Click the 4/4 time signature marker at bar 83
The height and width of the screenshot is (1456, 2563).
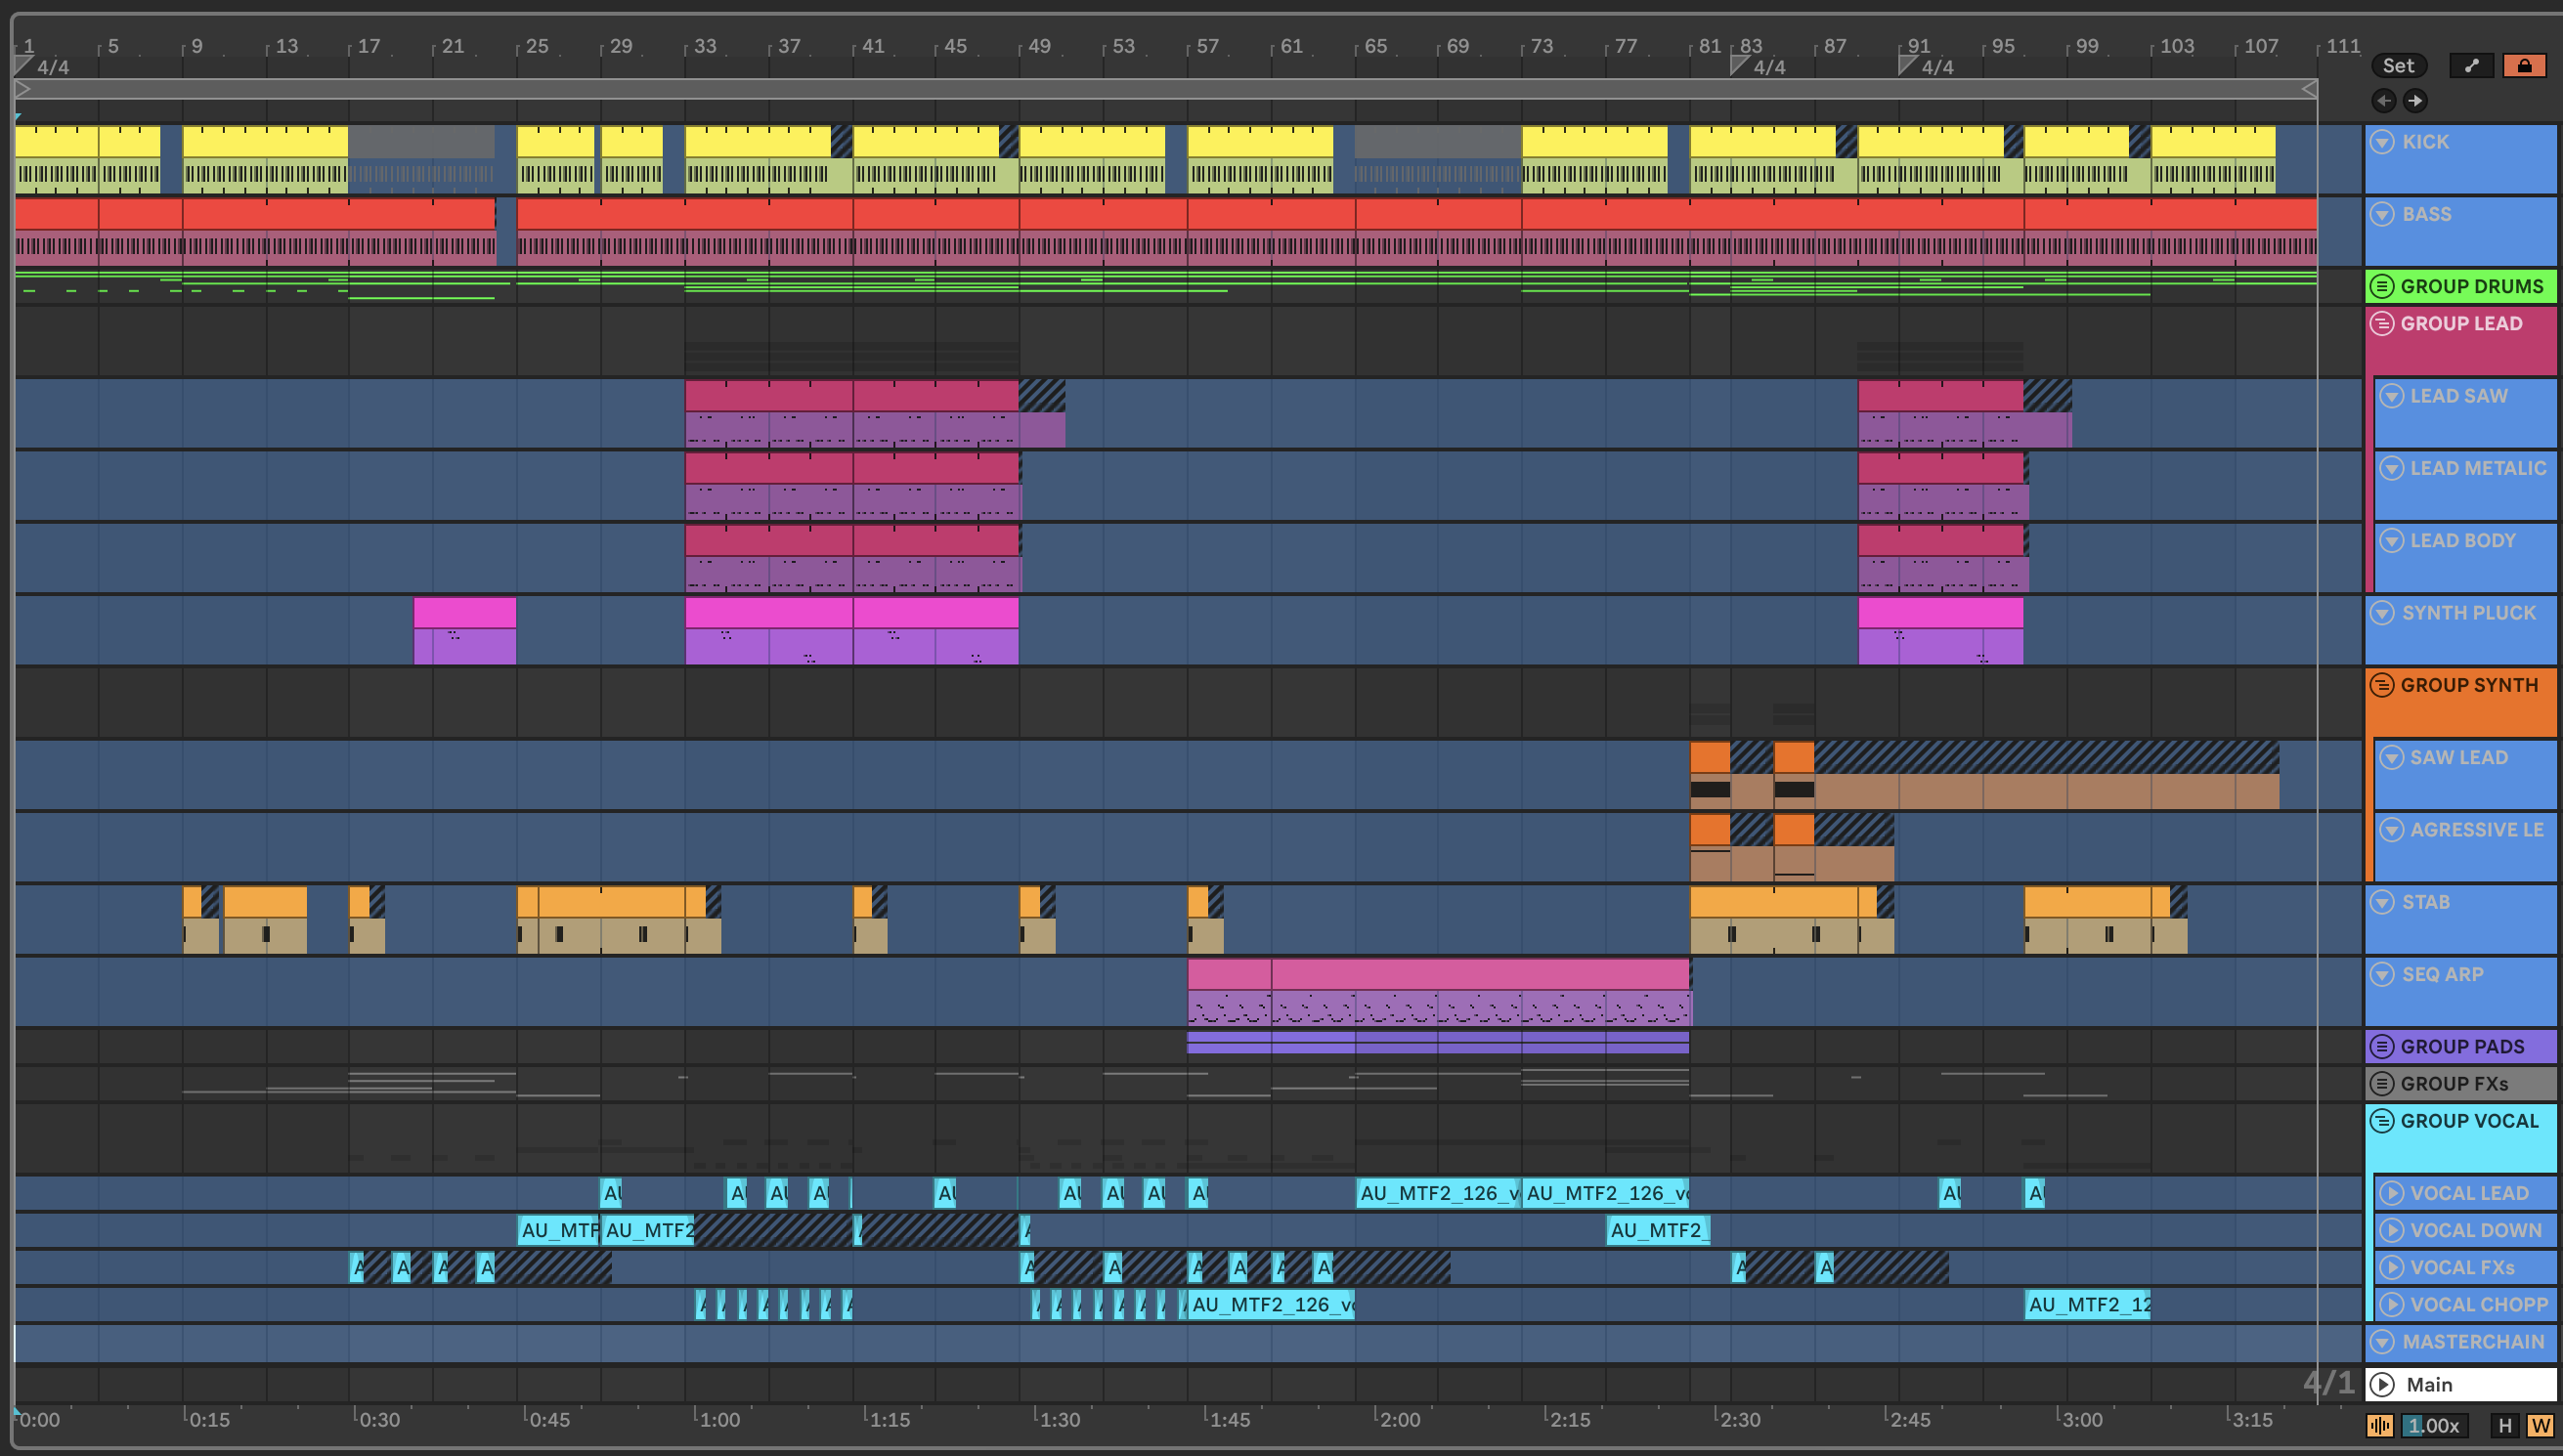pyautogui.click(x=1768, y=67)
